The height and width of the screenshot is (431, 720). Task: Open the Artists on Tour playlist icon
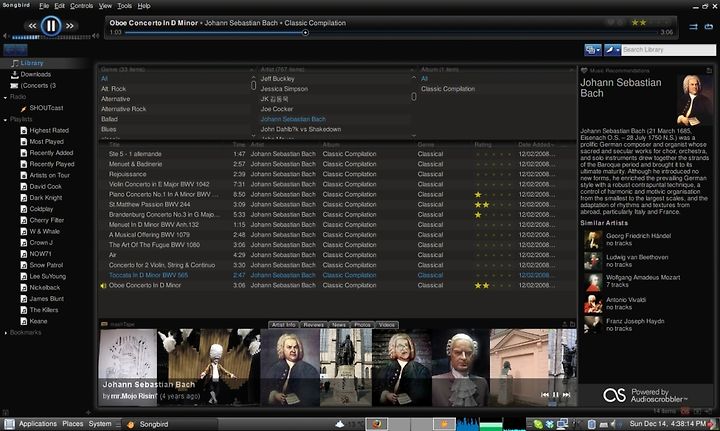[23, 175]
